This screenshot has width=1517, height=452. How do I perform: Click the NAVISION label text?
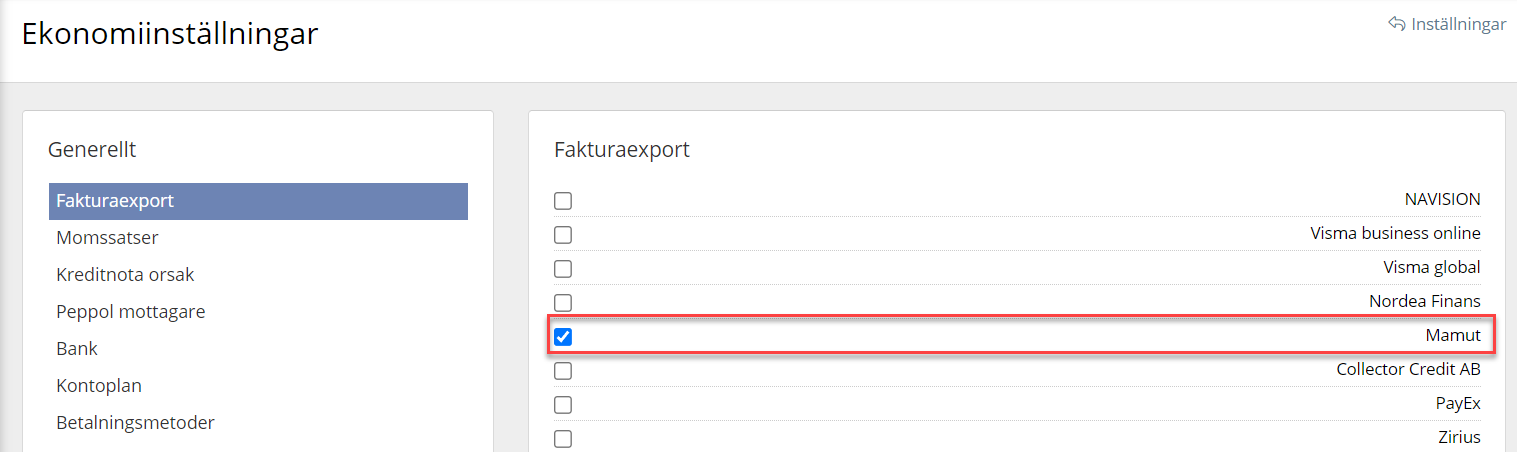coord(1442,200)
